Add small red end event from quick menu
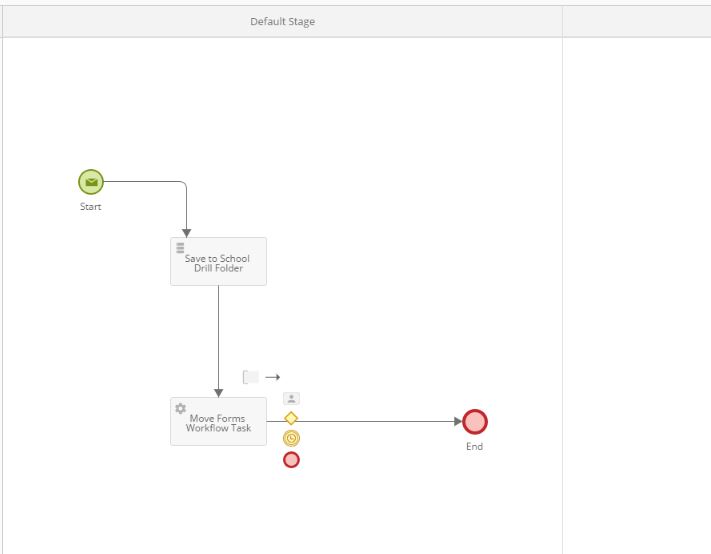The width and height of the screenshot is (711, 554). 291,460
